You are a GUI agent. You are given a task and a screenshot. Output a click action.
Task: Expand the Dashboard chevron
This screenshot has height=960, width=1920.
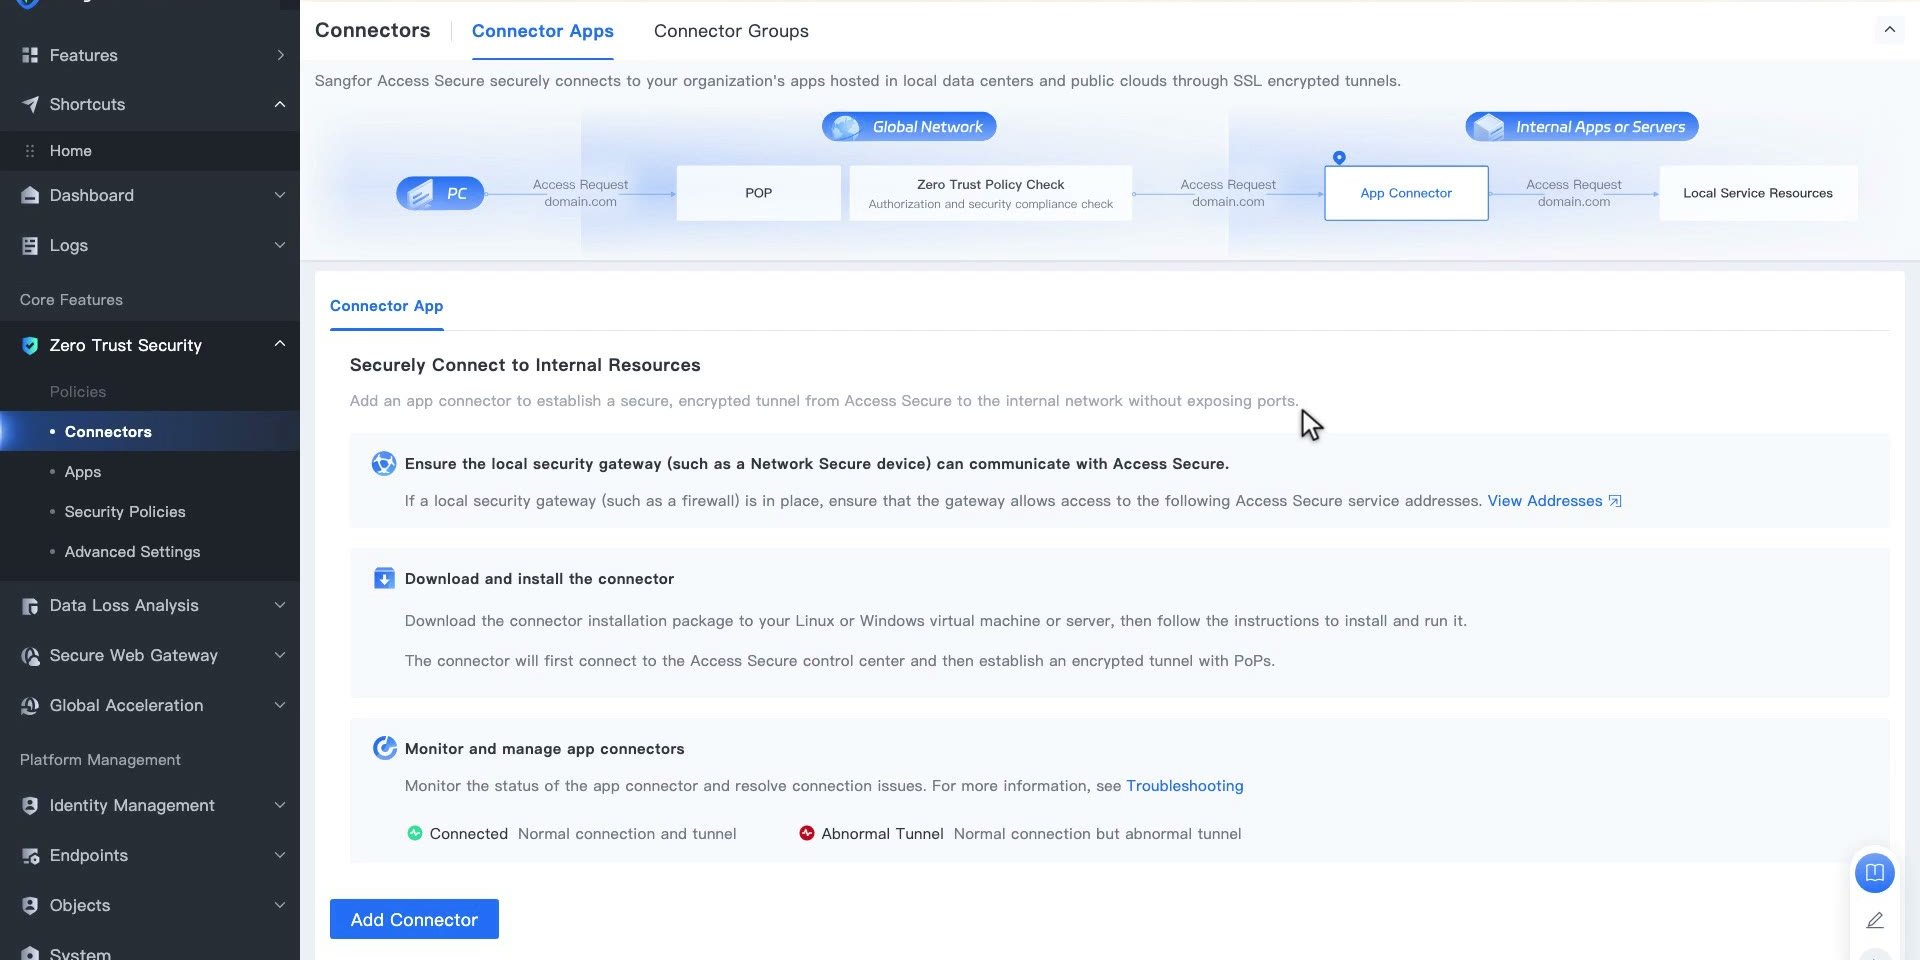point(280,195)
